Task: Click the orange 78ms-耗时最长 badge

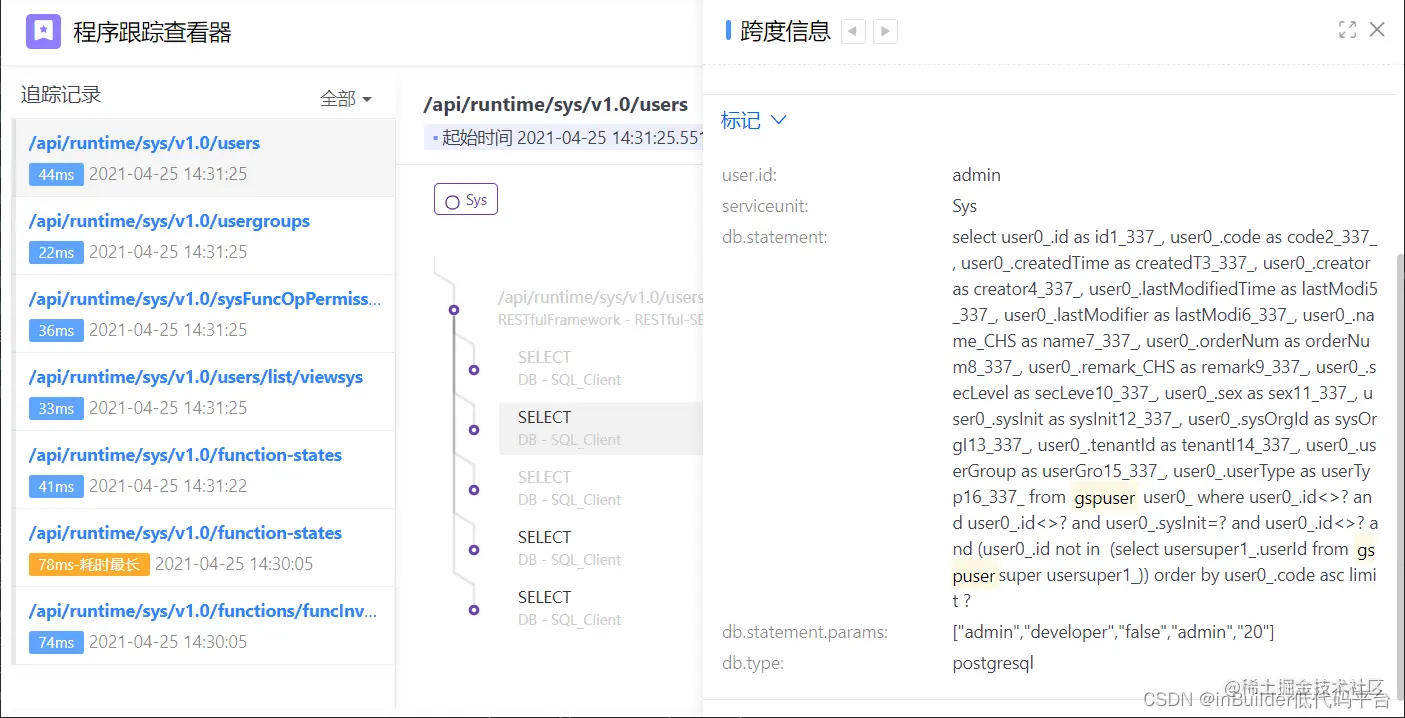Action: (x=89, y=564)
